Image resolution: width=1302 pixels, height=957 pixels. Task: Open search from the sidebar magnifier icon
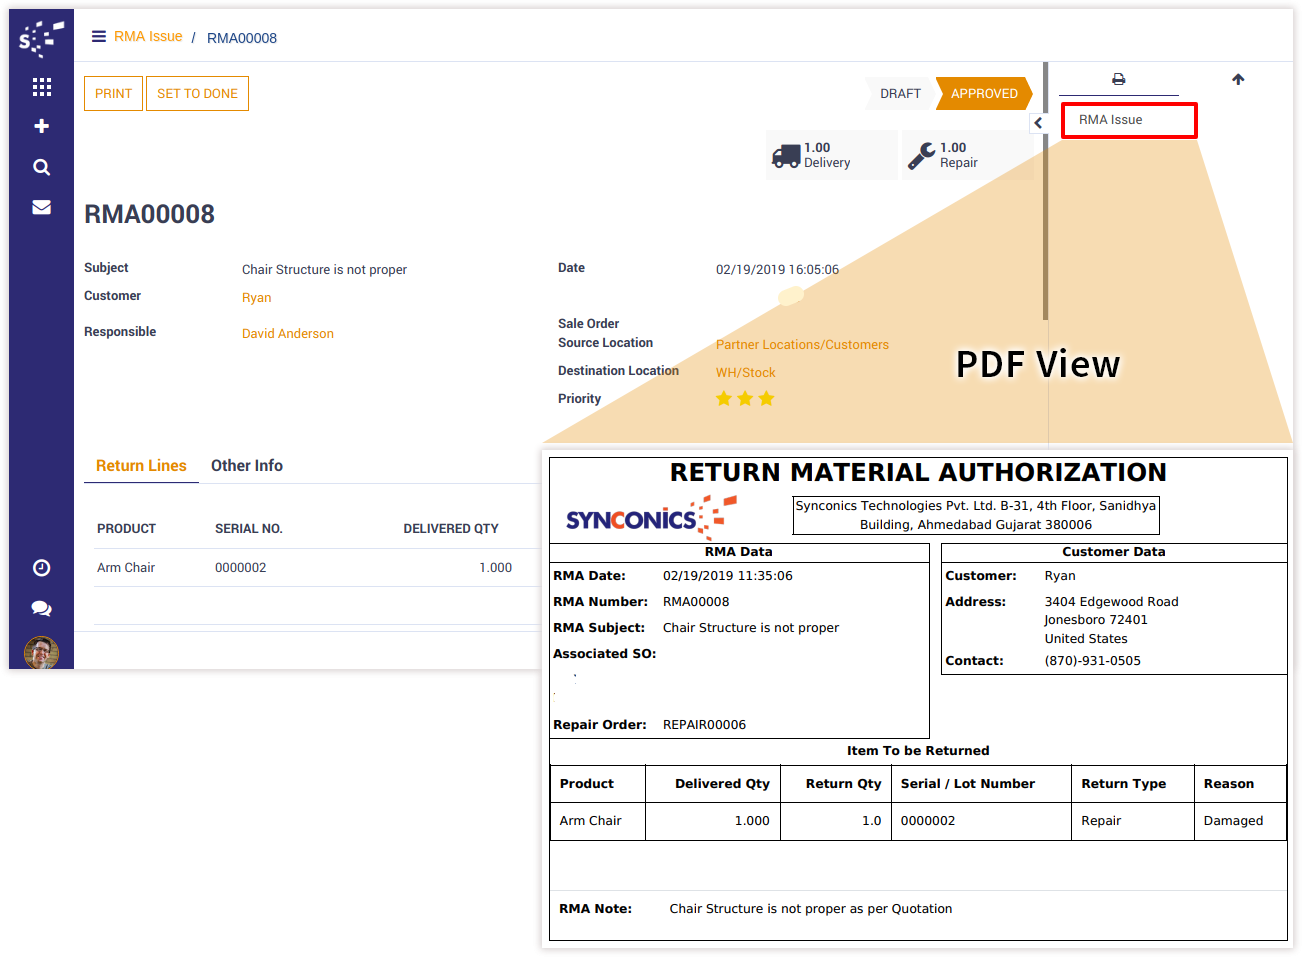41,167
